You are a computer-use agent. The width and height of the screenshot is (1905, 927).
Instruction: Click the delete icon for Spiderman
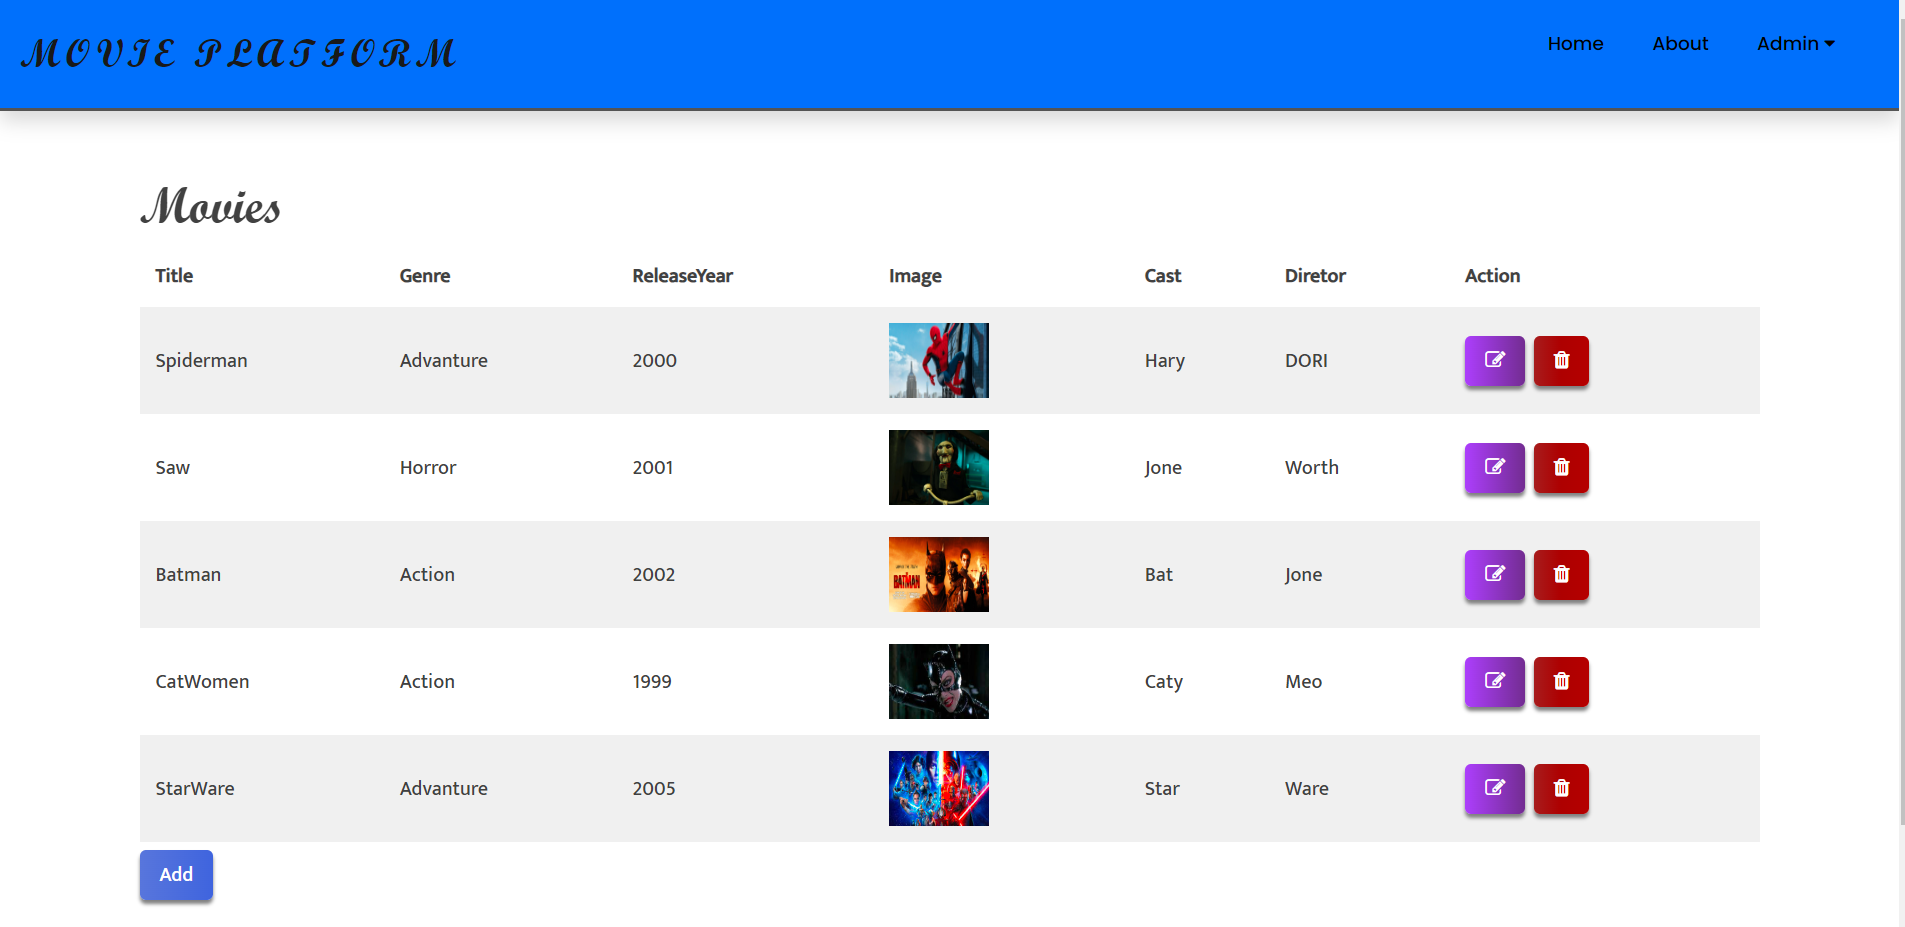coord(1560,361)
